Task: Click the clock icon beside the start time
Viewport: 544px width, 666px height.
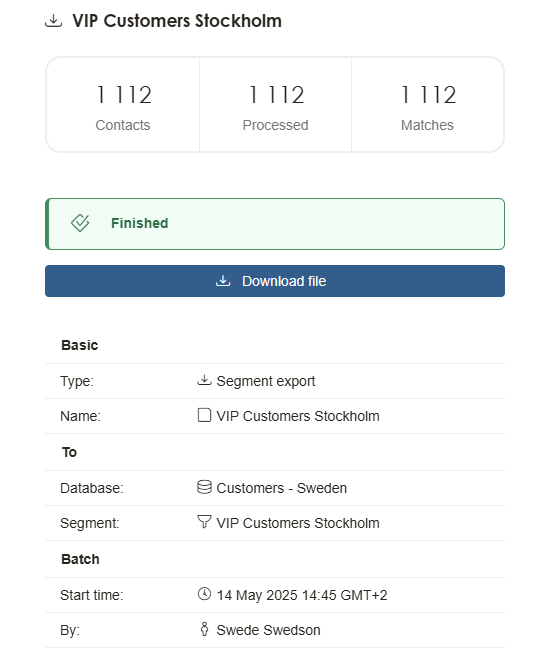Action: [x=204, y=594]
